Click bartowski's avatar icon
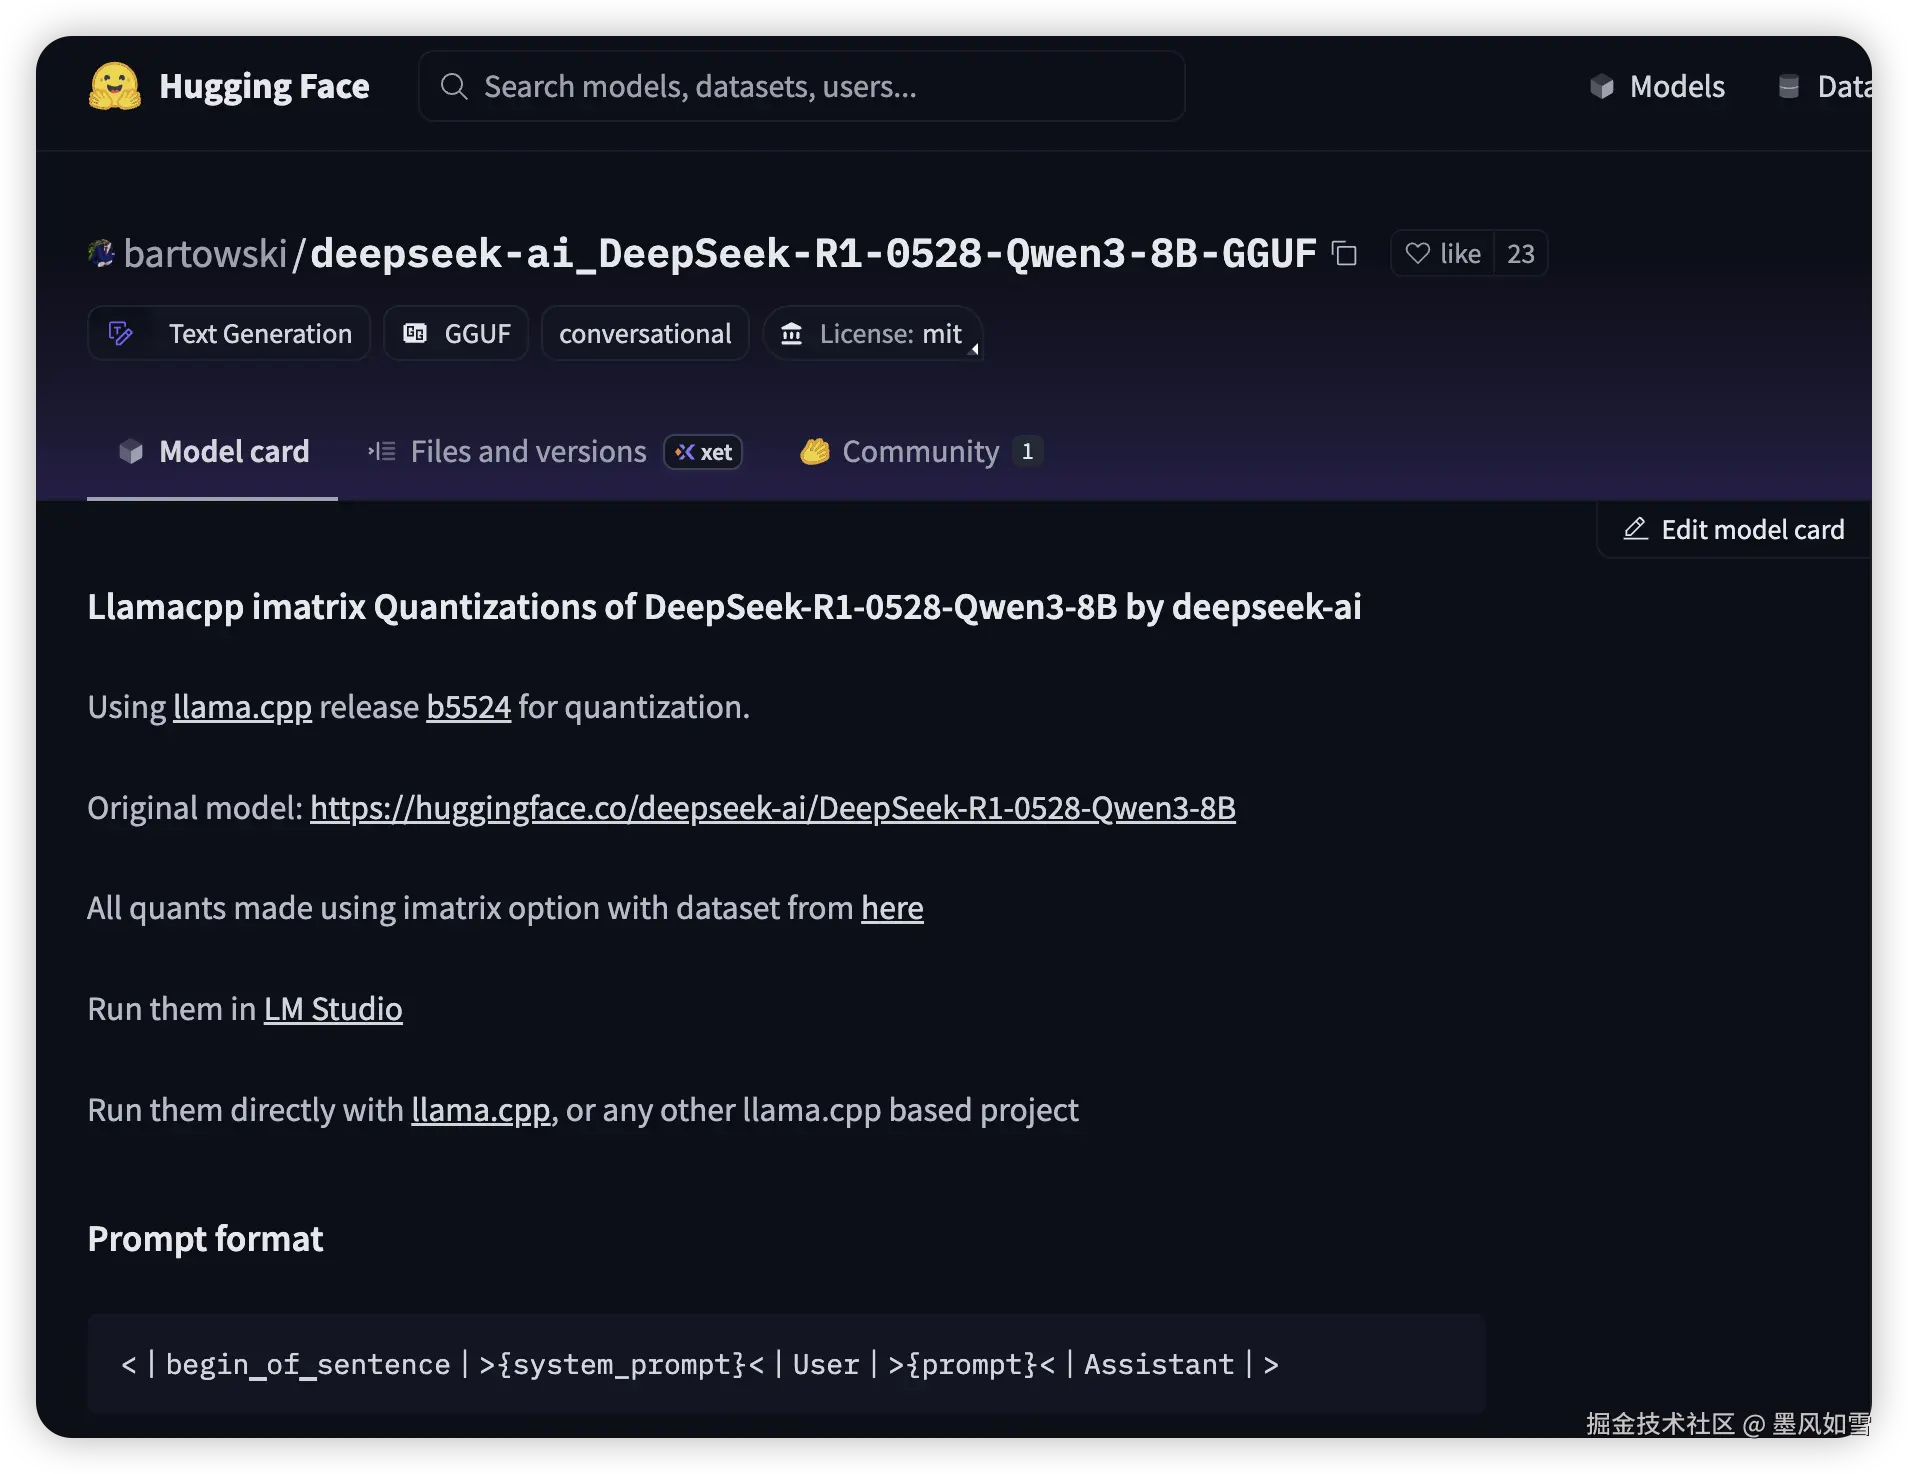 click(x=101, y=254)
